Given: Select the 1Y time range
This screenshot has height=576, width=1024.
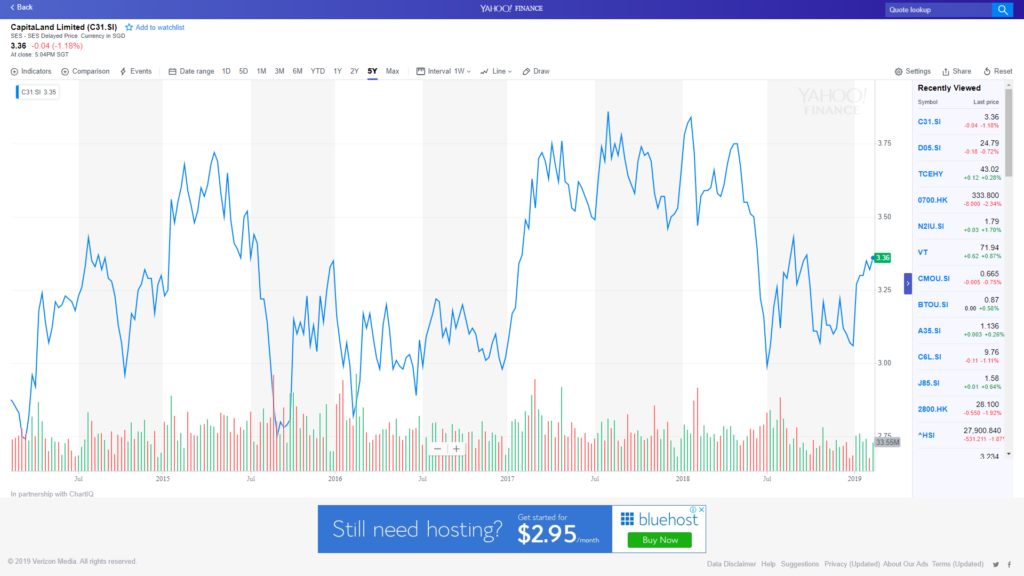Looking at the screenshot, I should point(338,71).
